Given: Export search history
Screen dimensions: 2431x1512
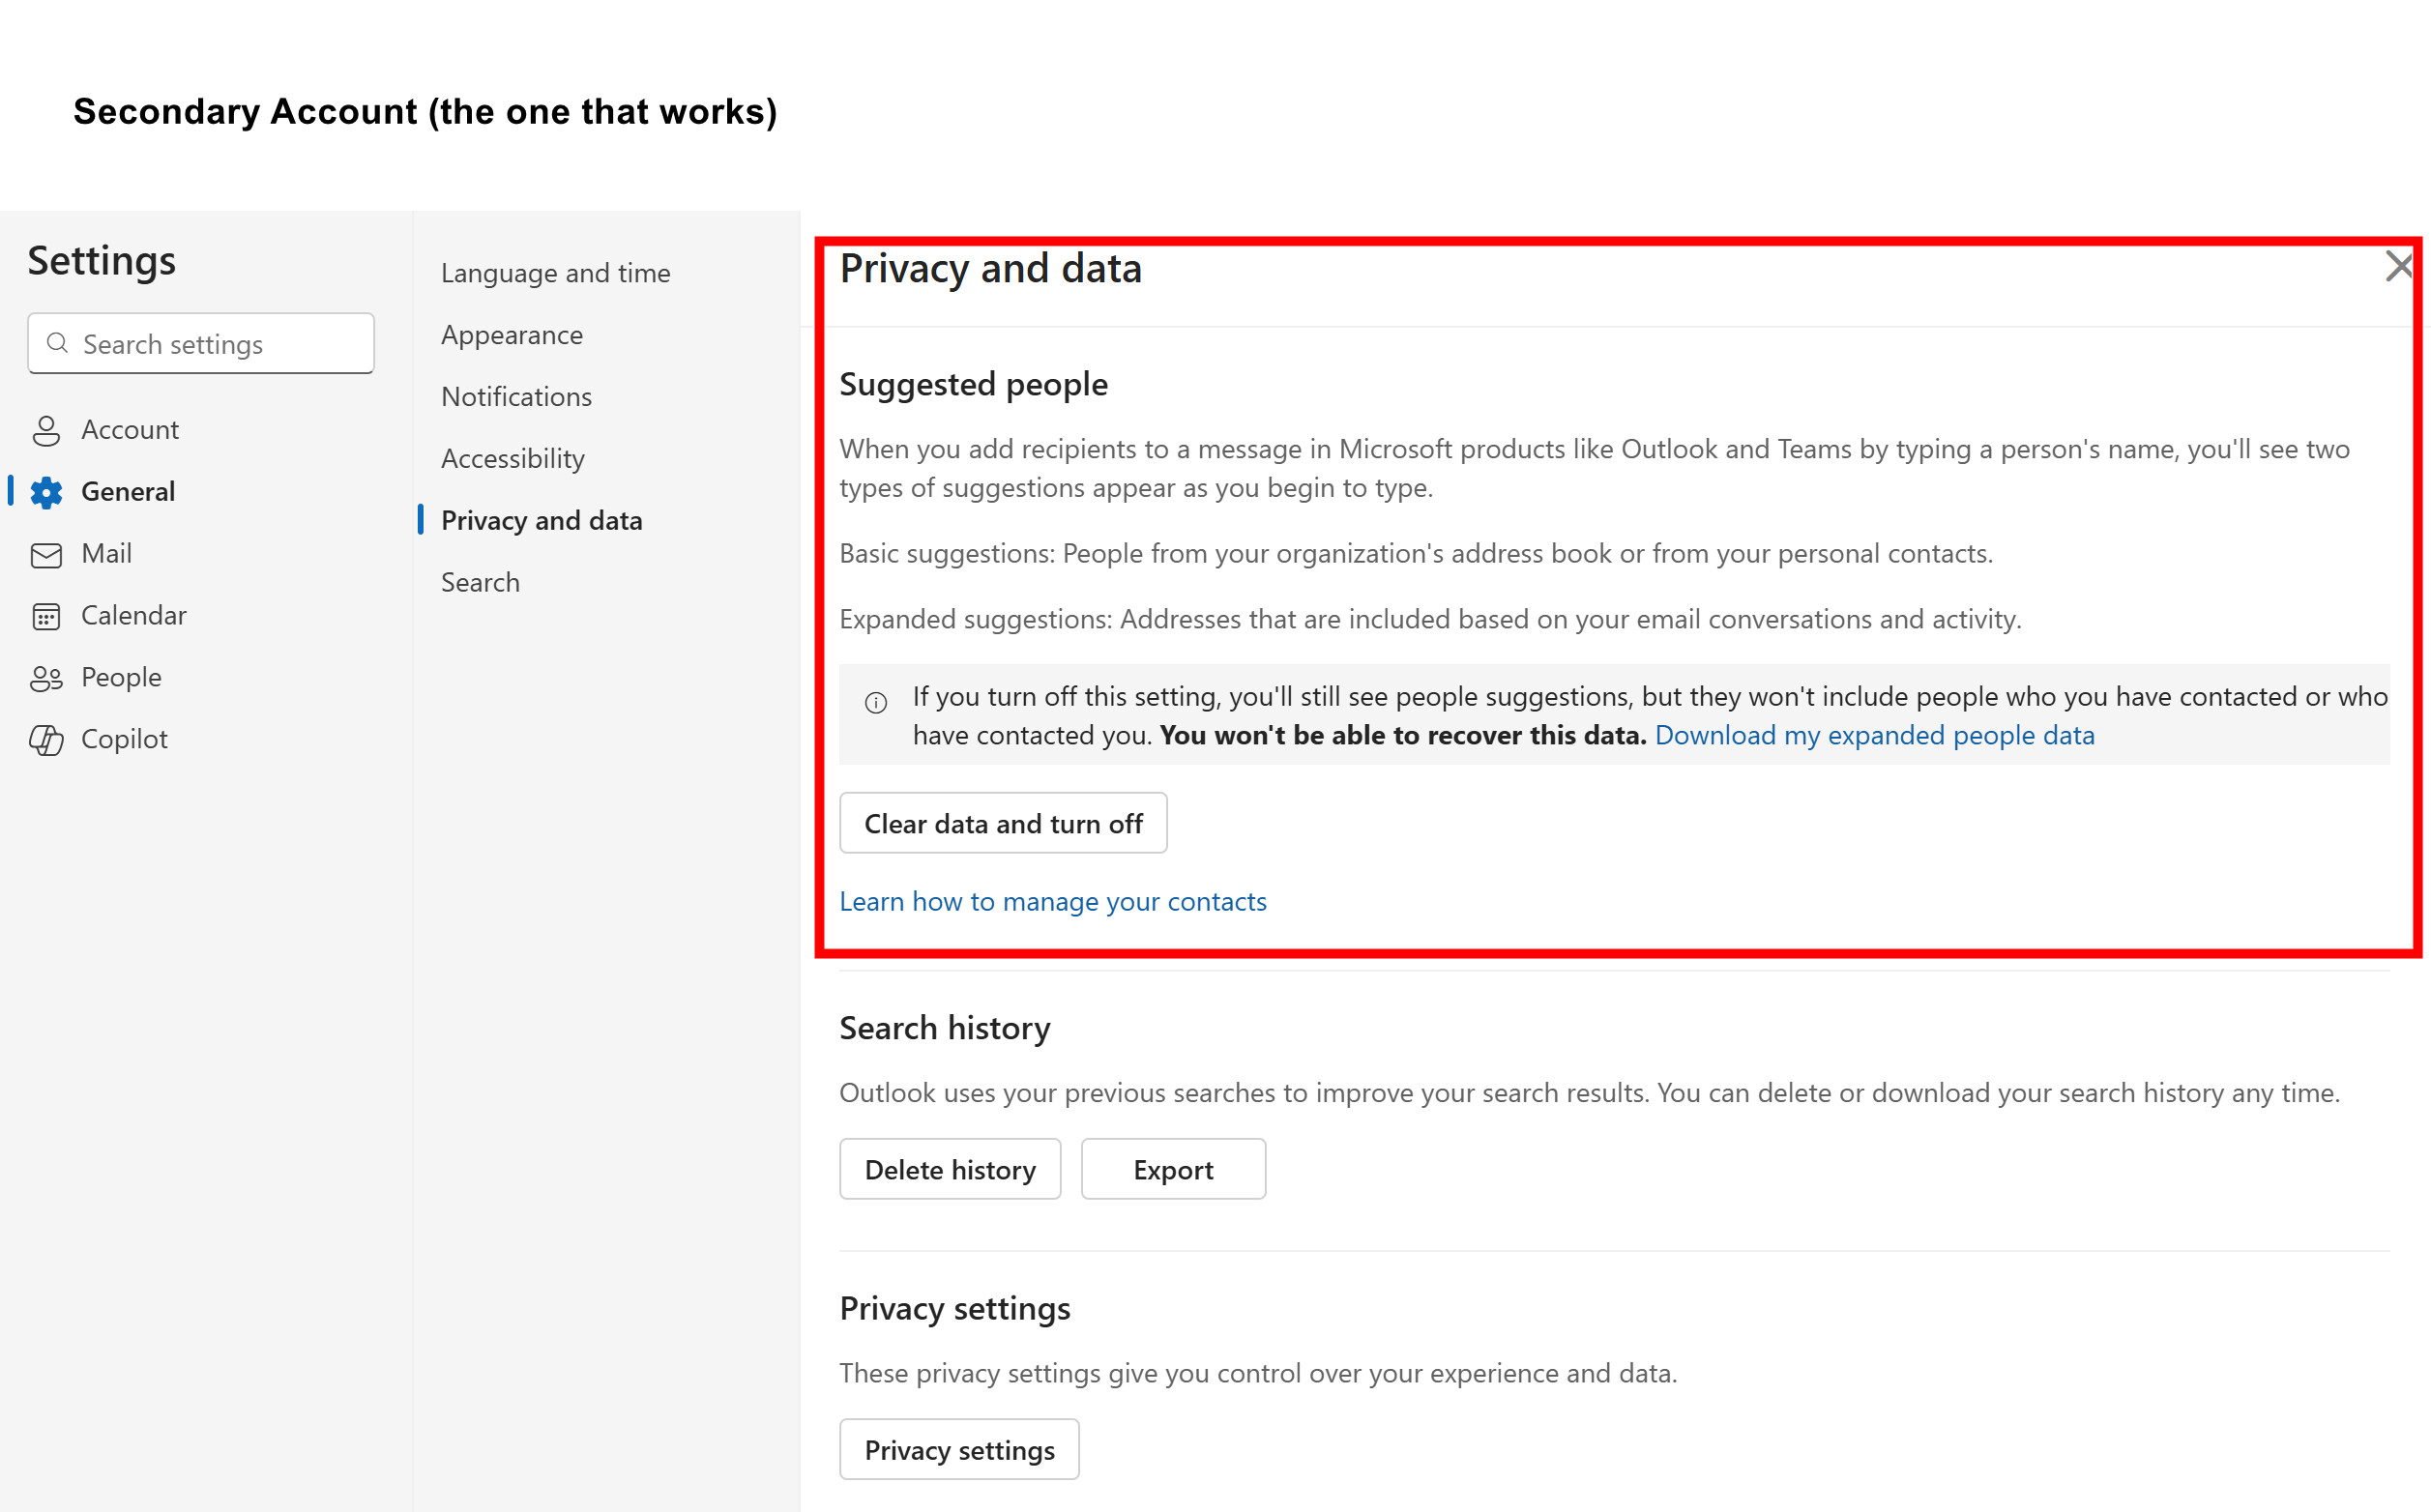Looking at the screenshot, I should point(1173,1169).
